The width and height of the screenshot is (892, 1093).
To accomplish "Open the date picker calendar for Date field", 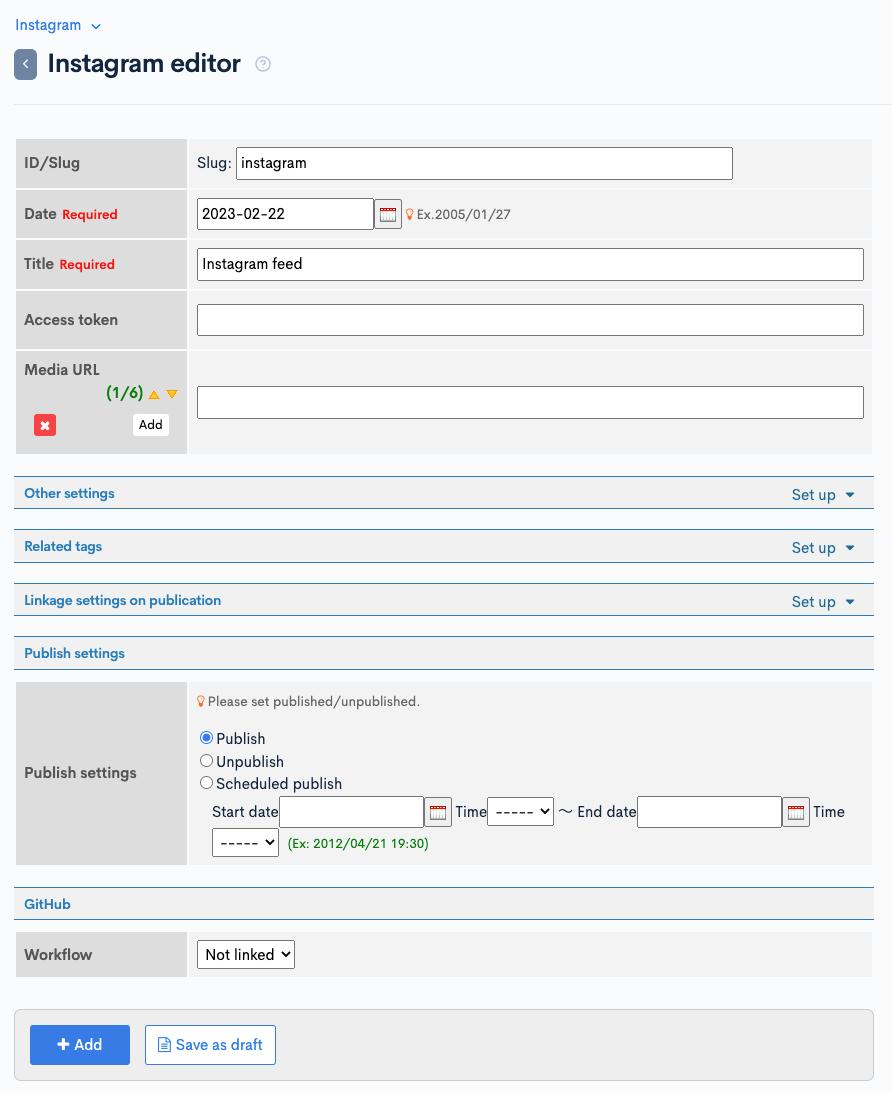I will [x=388, y=213].
